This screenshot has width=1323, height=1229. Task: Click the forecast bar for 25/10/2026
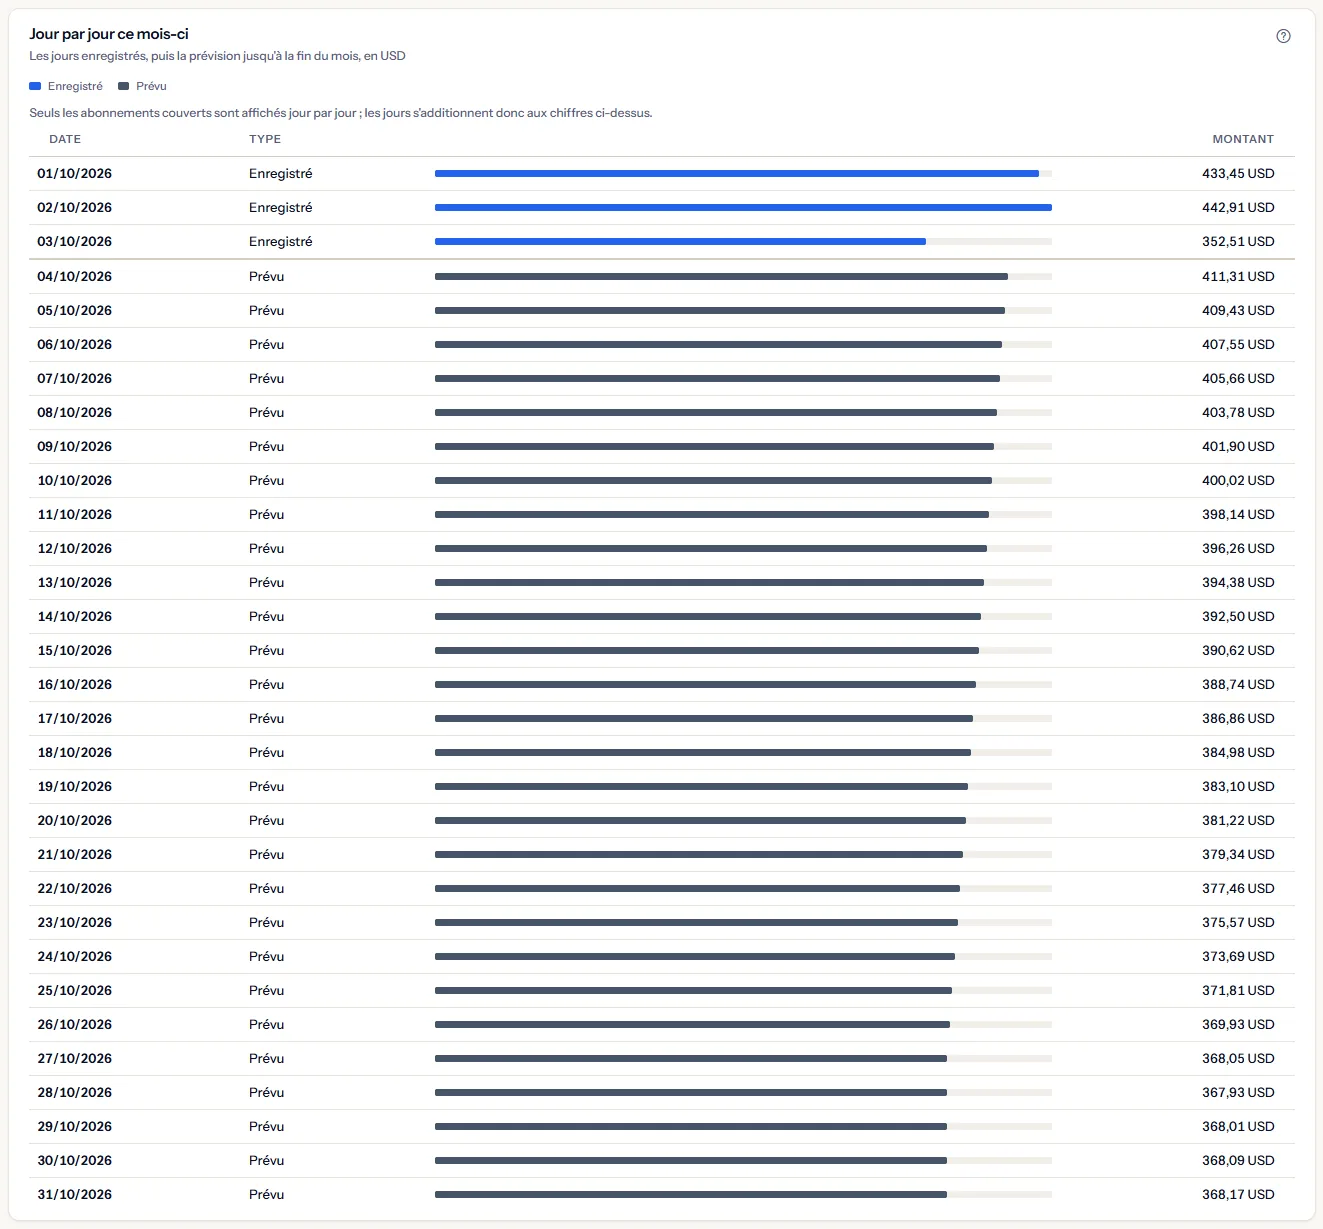pos(693,990)
